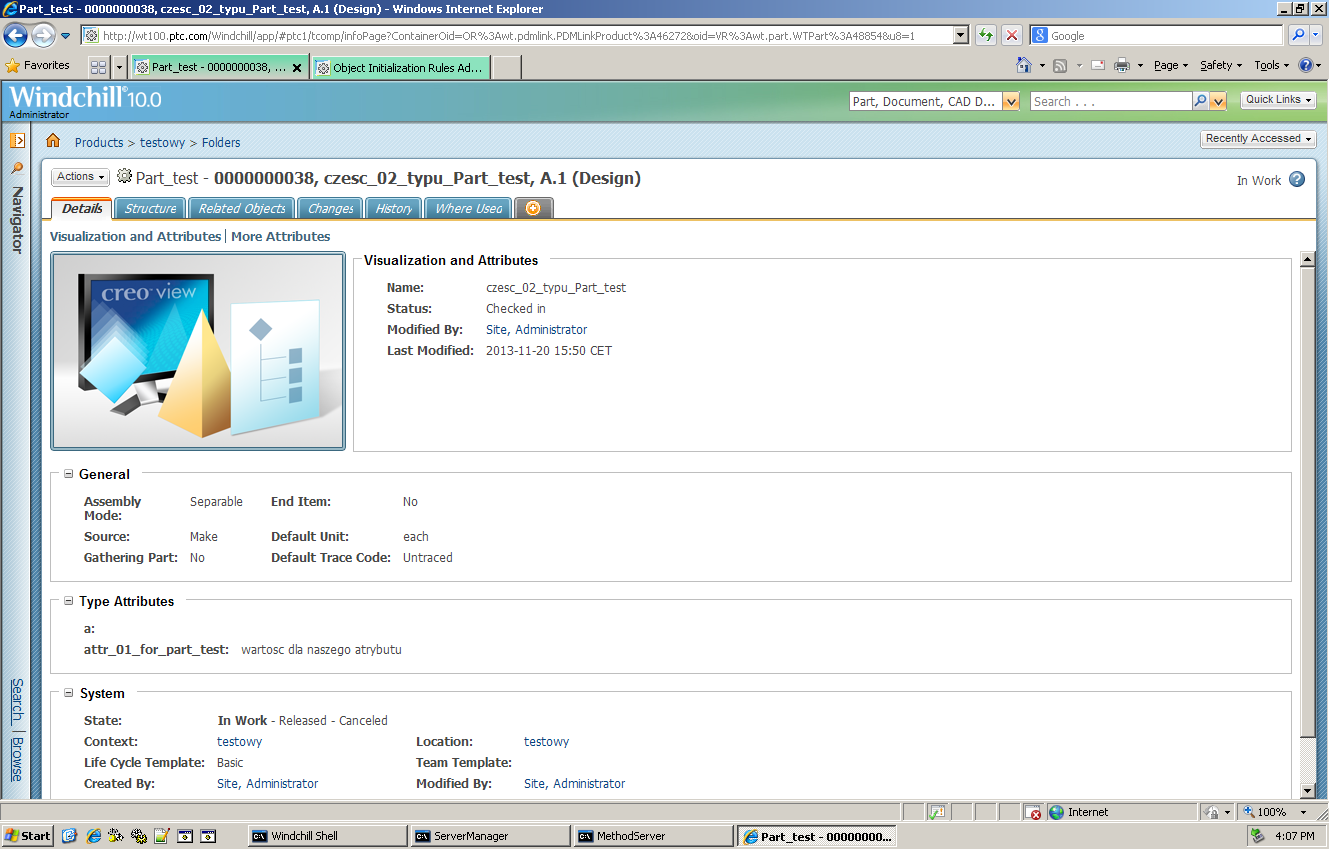Open the tab list dropdown arrow
The image size is (1329, 849).
click(120, 67)
